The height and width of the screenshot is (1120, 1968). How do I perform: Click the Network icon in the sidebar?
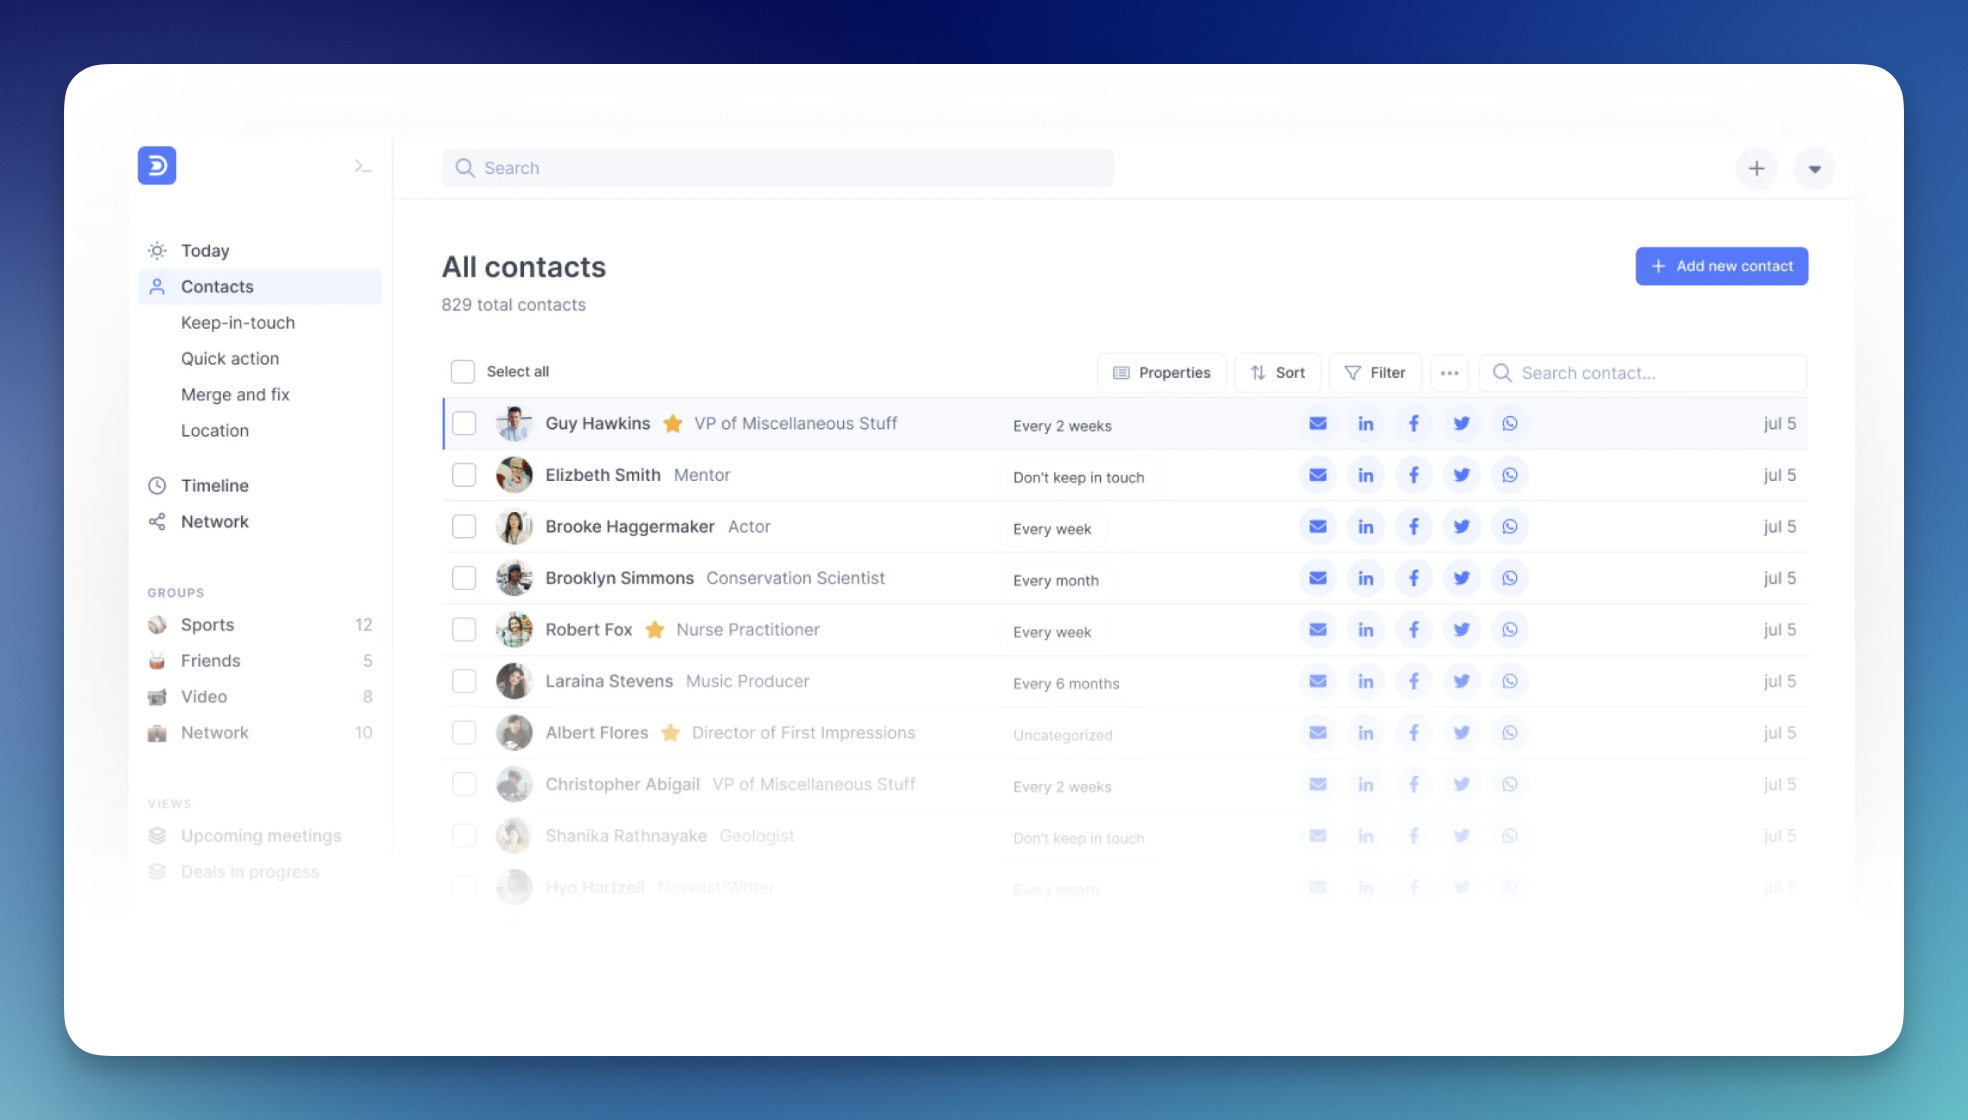[157, 521]
